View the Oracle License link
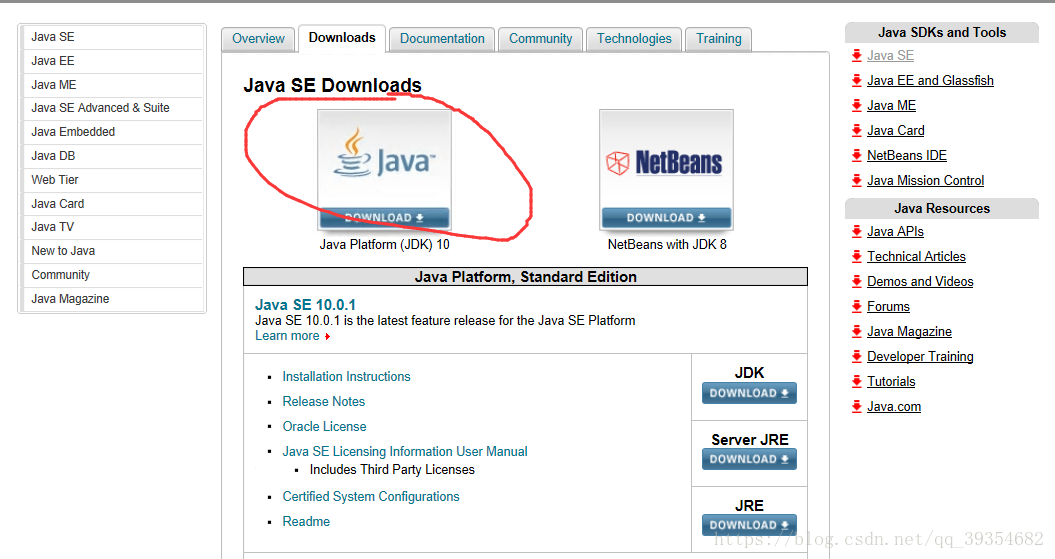1055x559 pixels. (324, 426)
